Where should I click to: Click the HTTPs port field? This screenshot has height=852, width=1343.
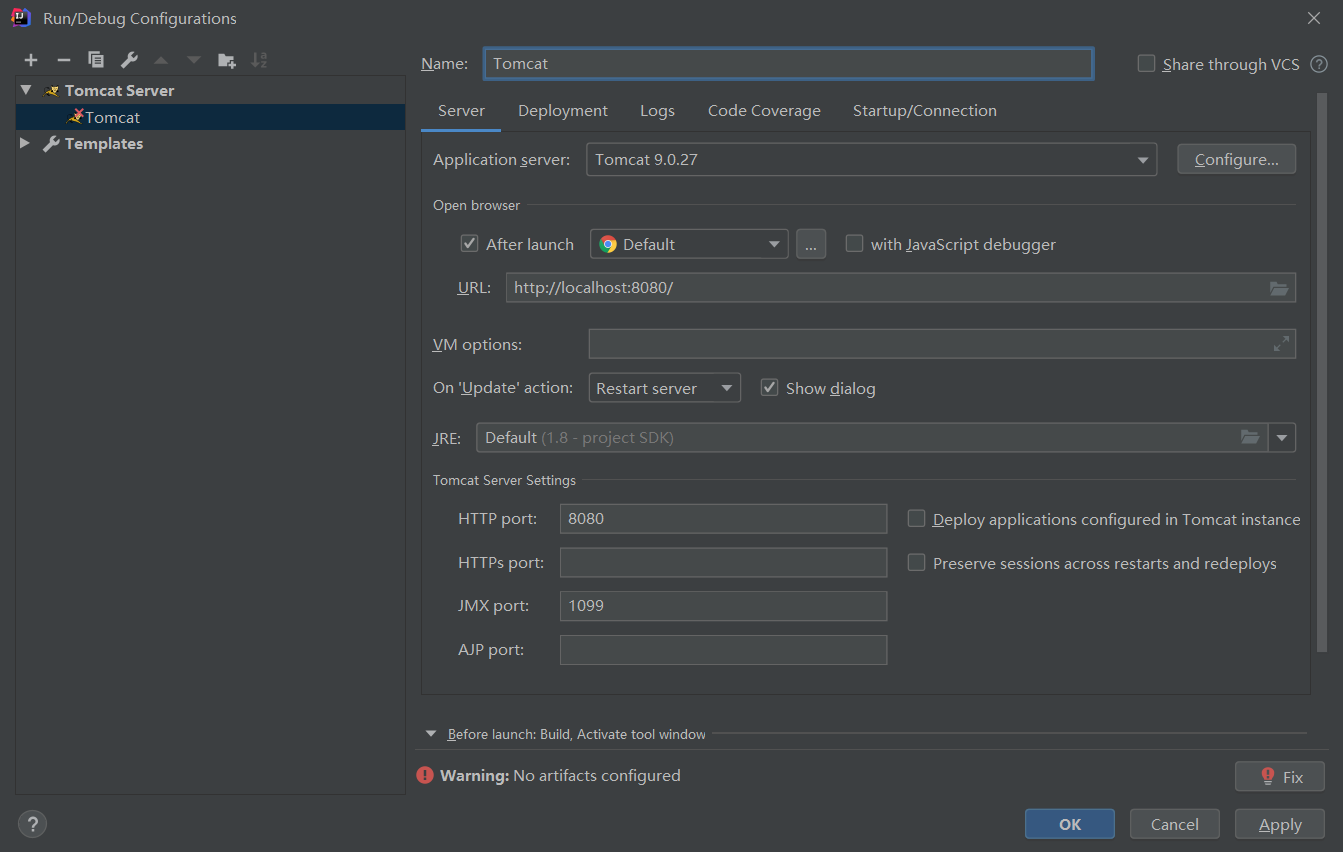coord(723,563)
